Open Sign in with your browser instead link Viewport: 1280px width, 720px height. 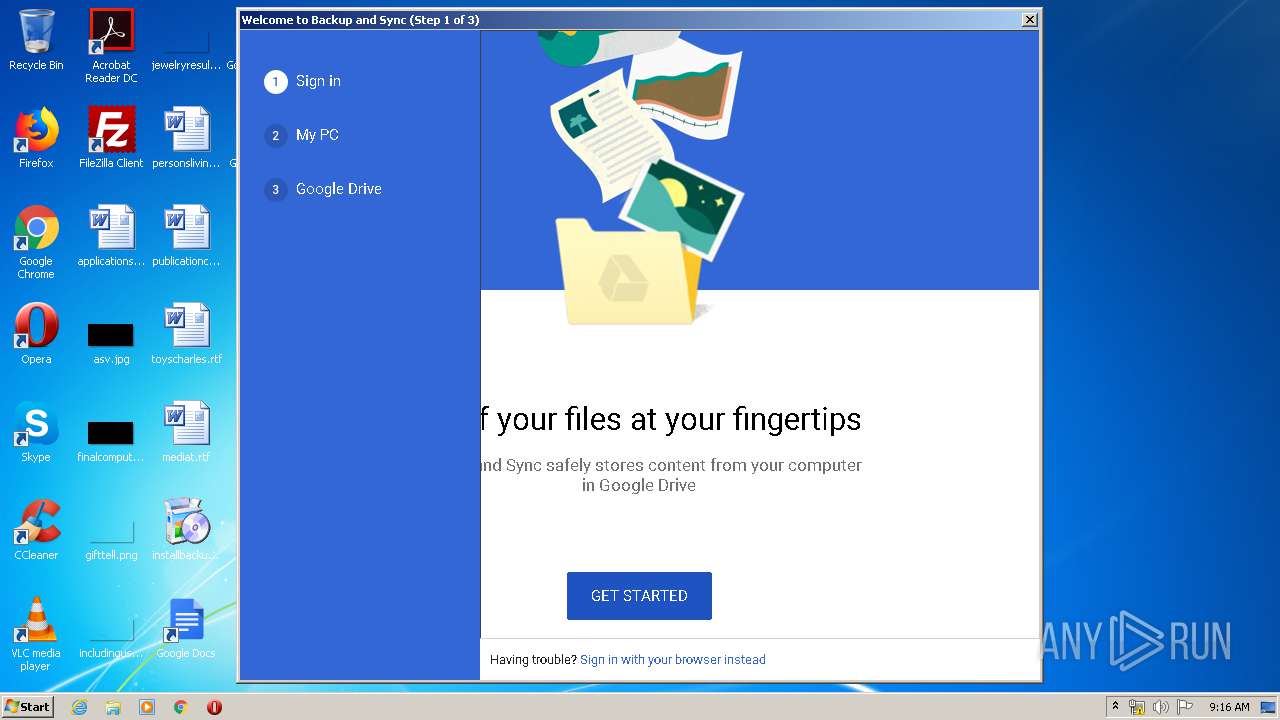tap(673, 660)
